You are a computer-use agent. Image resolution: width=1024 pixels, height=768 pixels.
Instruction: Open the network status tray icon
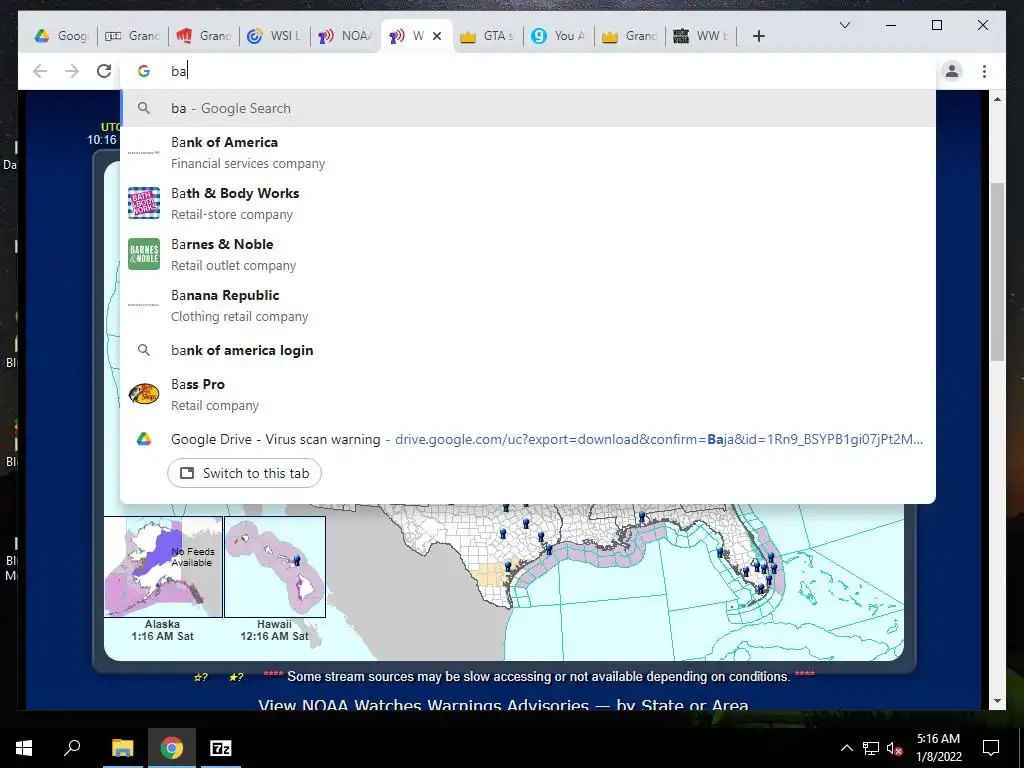pyautogui.click(x=871, y=748)
